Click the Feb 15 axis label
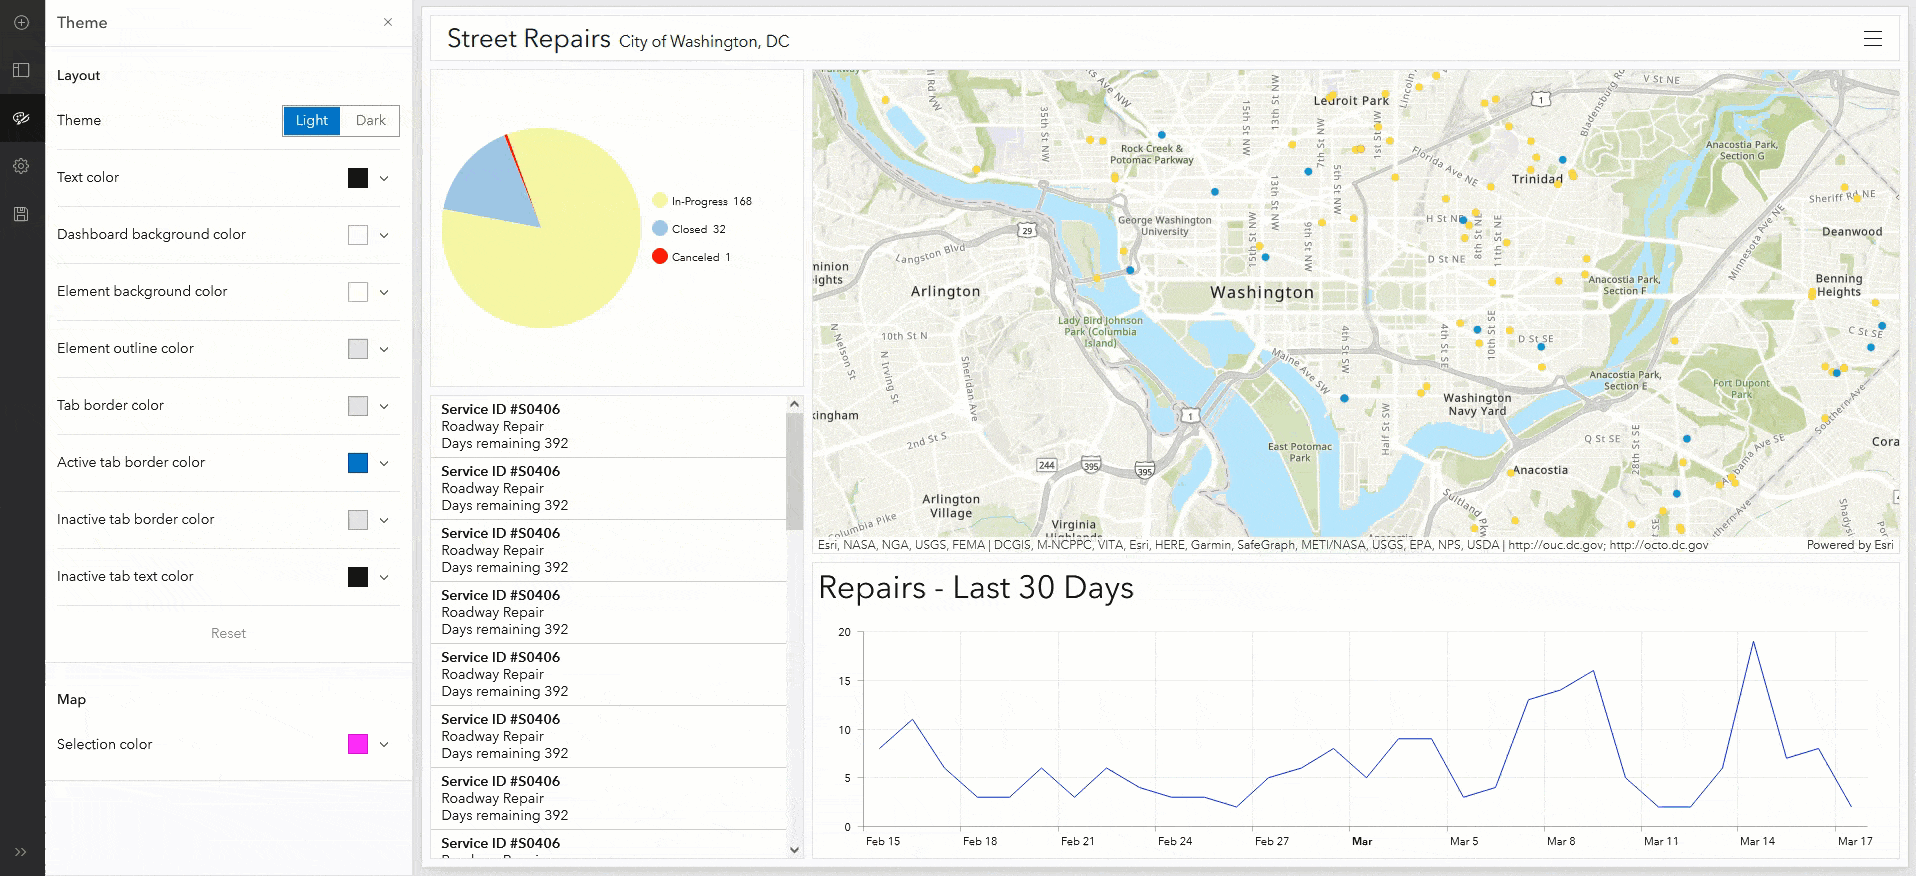The width and height of the screenshot is (1916, 876). point(883,841)
